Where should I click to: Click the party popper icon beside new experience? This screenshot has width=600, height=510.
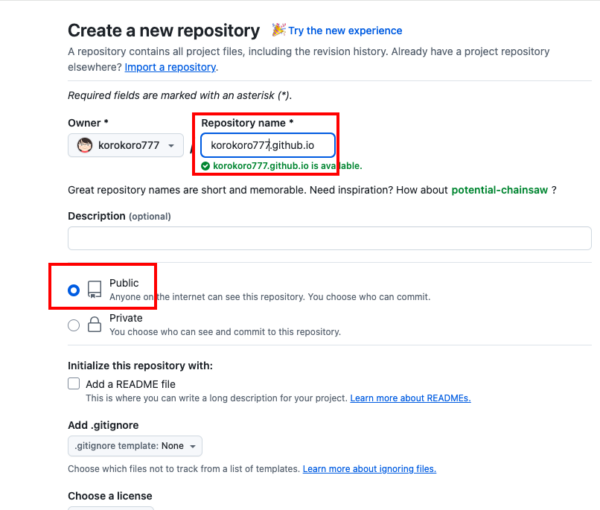tap(279, 29)
